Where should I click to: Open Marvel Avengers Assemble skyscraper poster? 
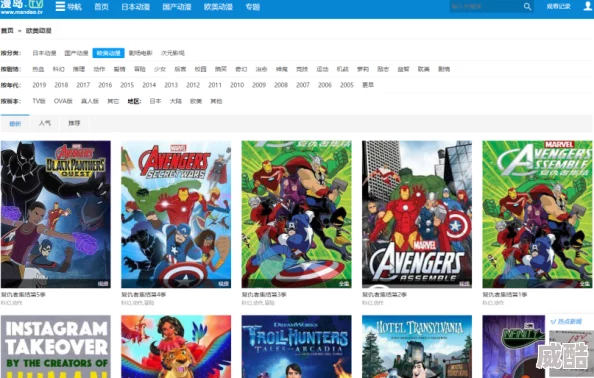pos(417,214)
